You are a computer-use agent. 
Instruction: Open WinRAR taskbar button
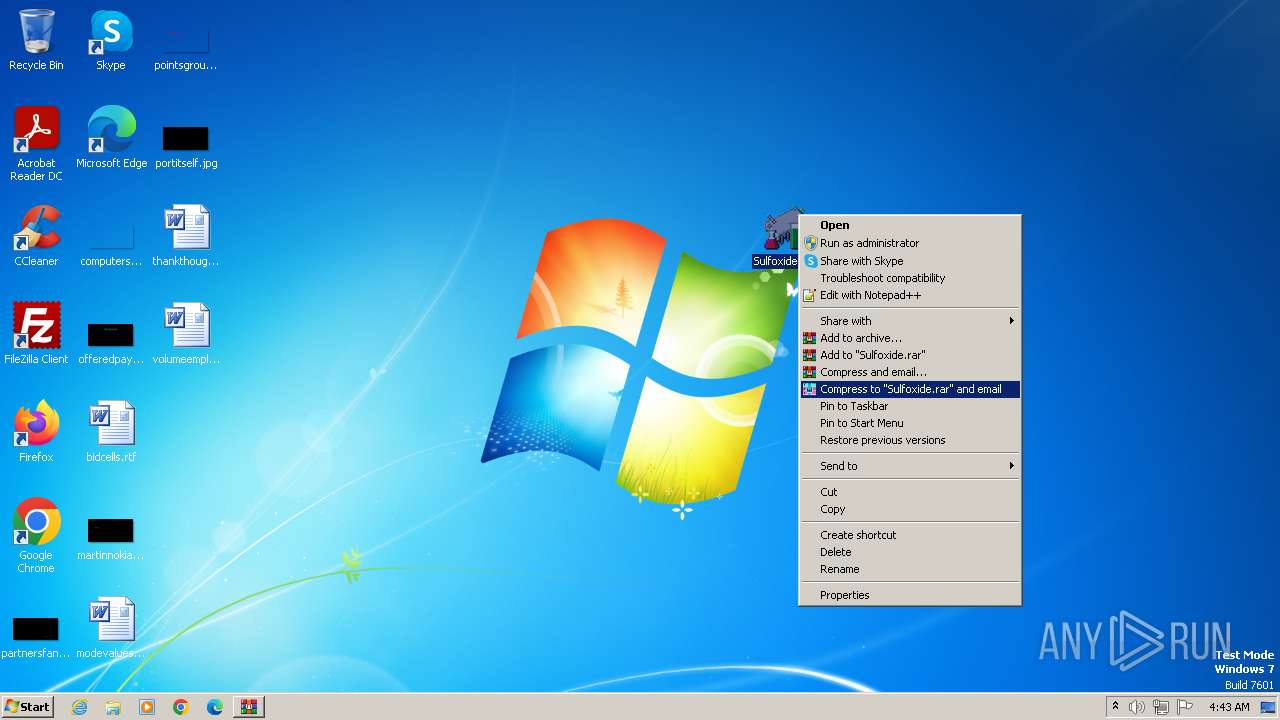[249, 707]
